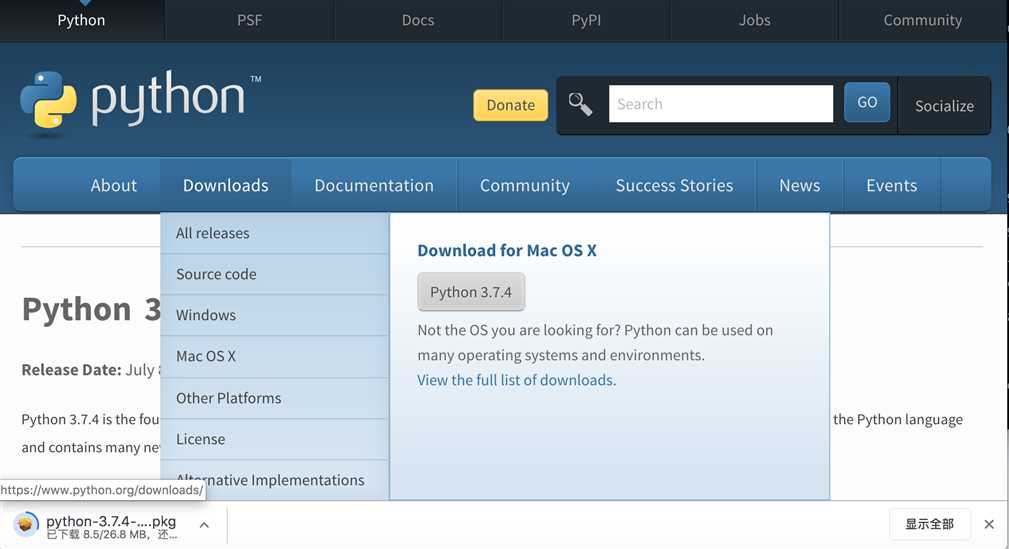The image size is (1009, 549).
Task: Click the GO search button
Action: tap(867, 102)
